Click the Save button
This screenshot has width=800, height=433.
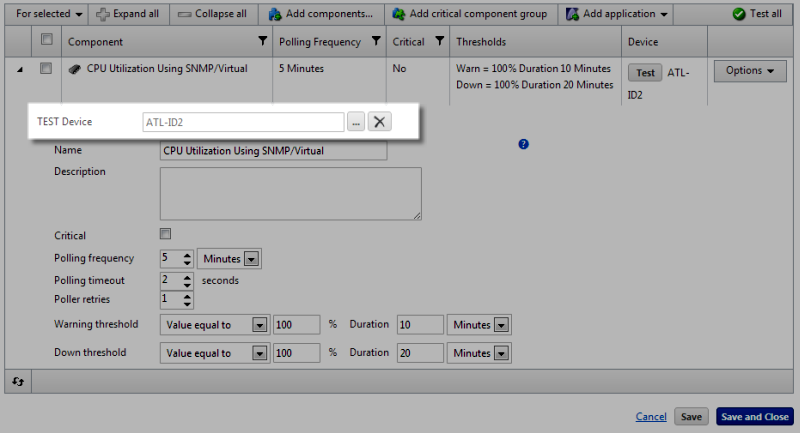coord(691,417)
